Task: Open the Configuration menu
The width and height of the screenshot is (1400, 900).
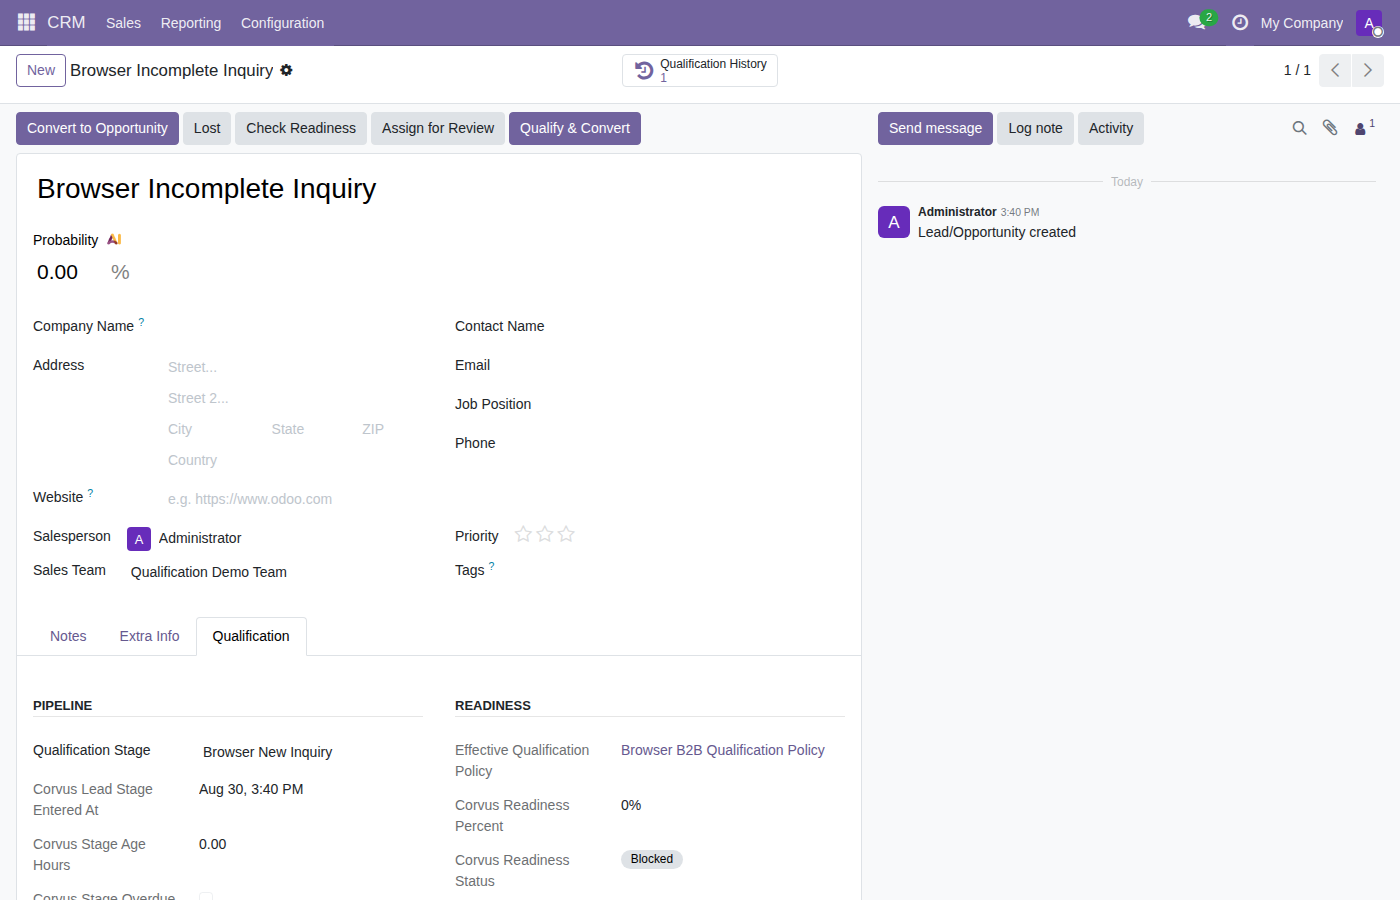Action: [282, 23]
